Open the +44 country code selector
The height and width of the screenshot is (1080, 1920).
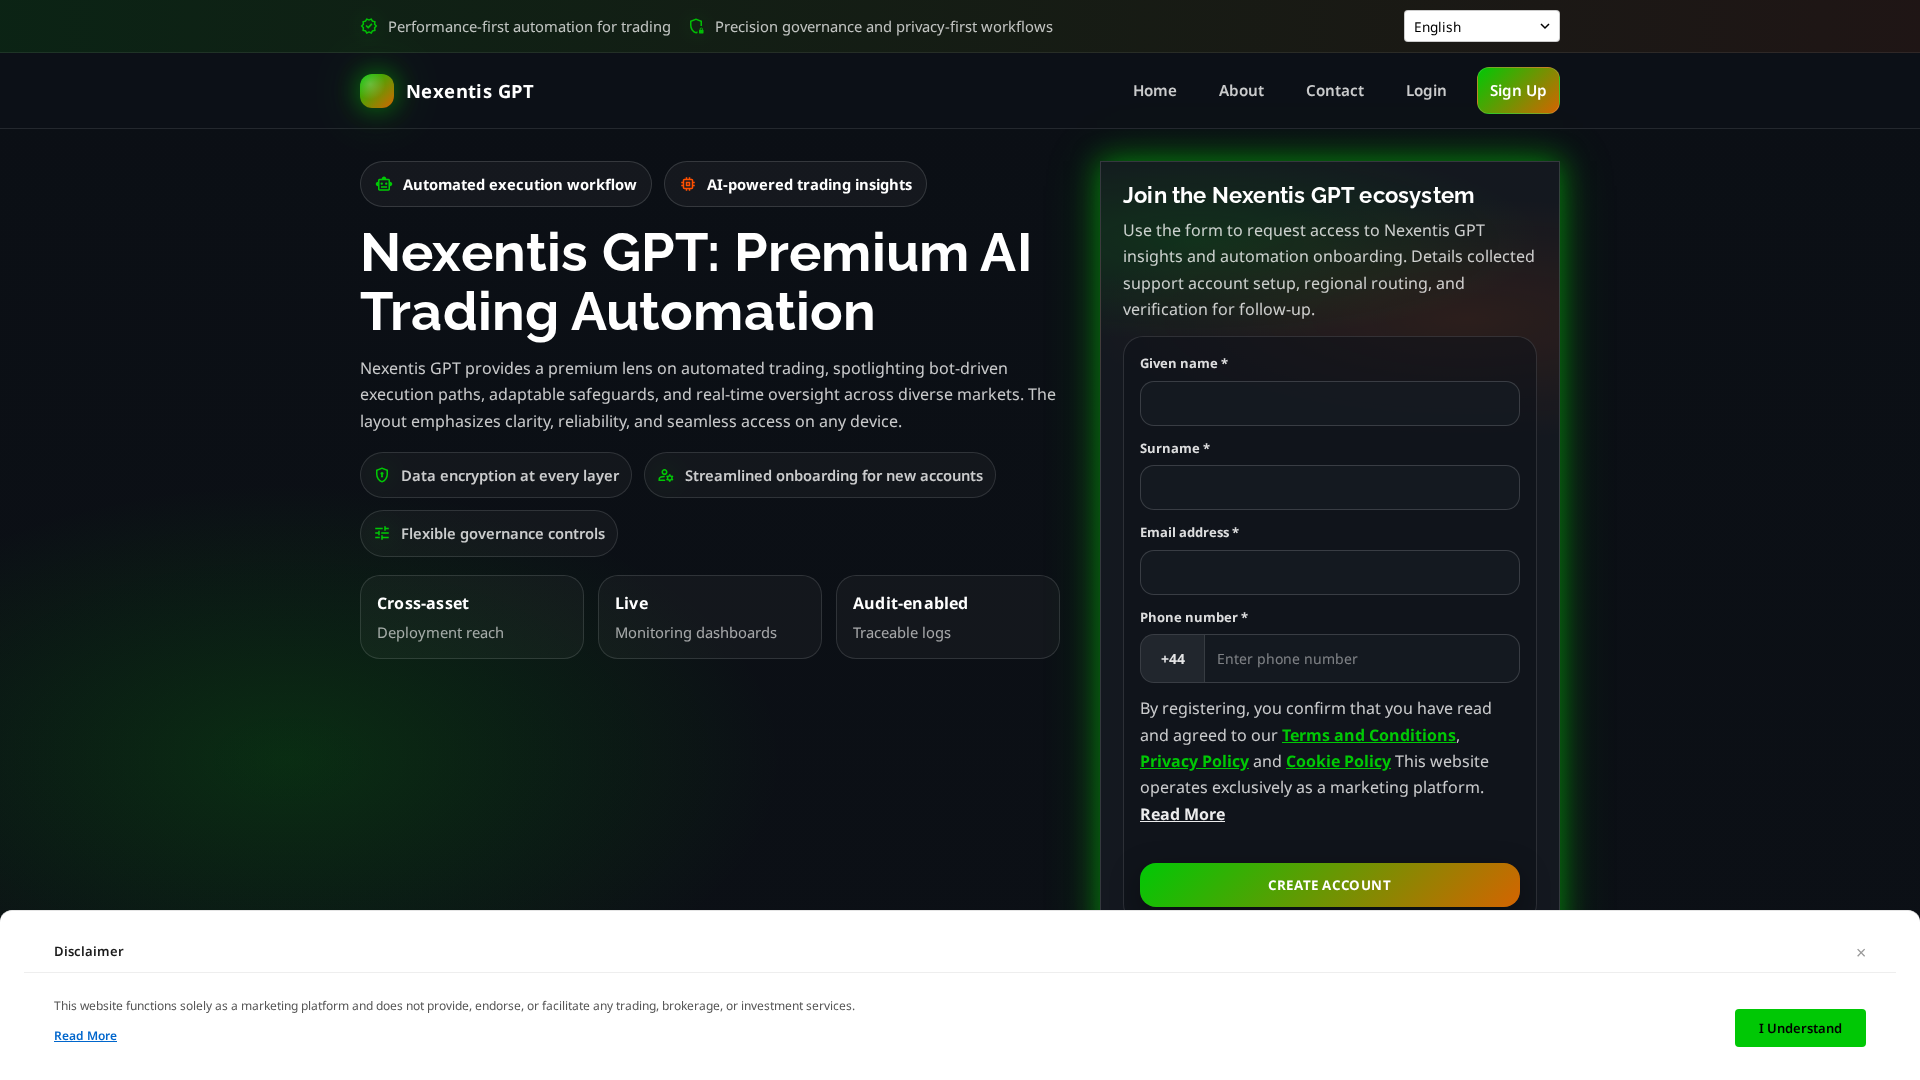point(1172,658)
